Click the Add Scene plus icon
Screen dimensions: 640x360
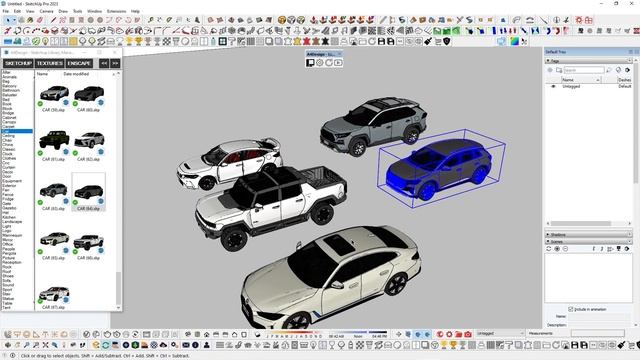coord(557,249)
